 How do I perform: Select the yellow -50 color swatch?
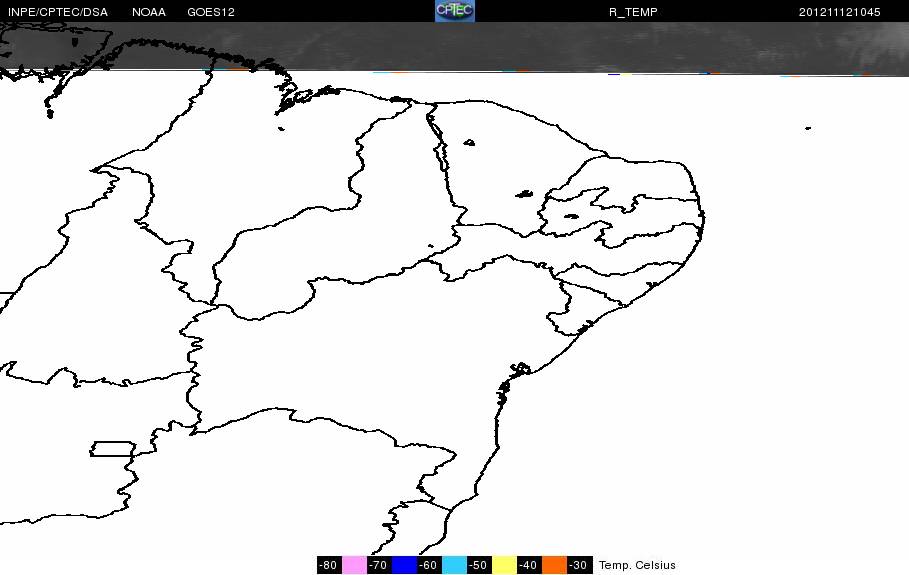tap(504, 565)
